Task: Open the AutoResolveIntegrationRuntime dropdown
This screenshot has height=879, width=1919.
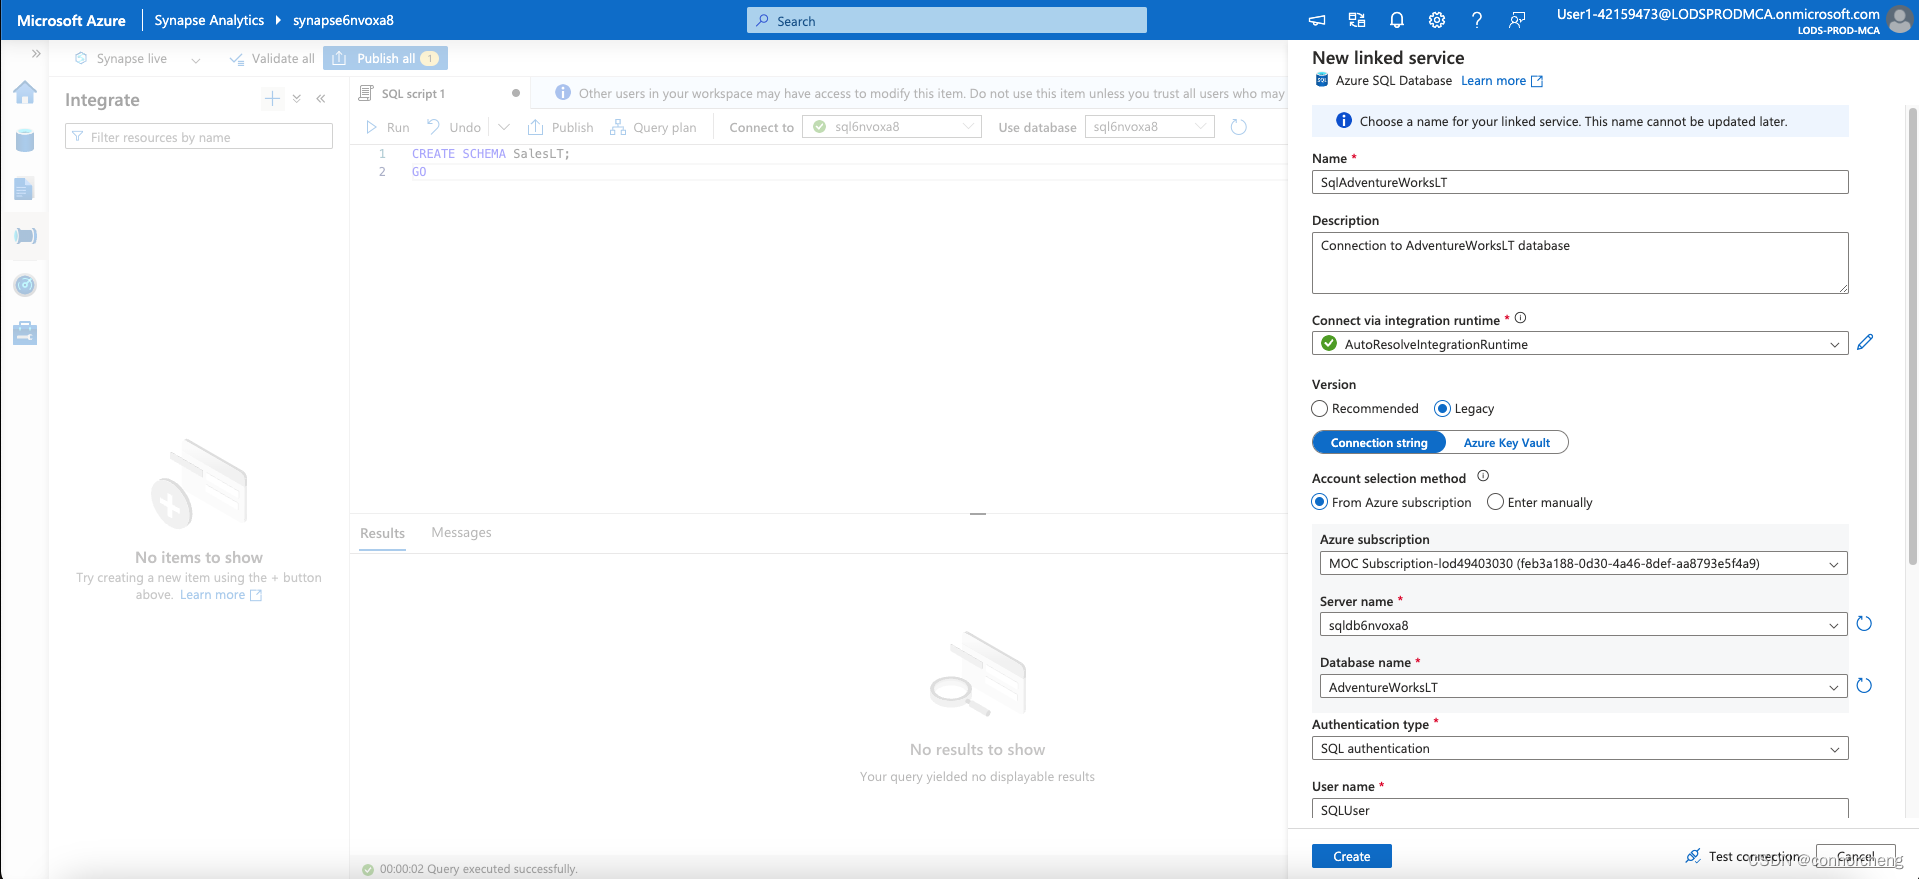Action: [1579, 344]
